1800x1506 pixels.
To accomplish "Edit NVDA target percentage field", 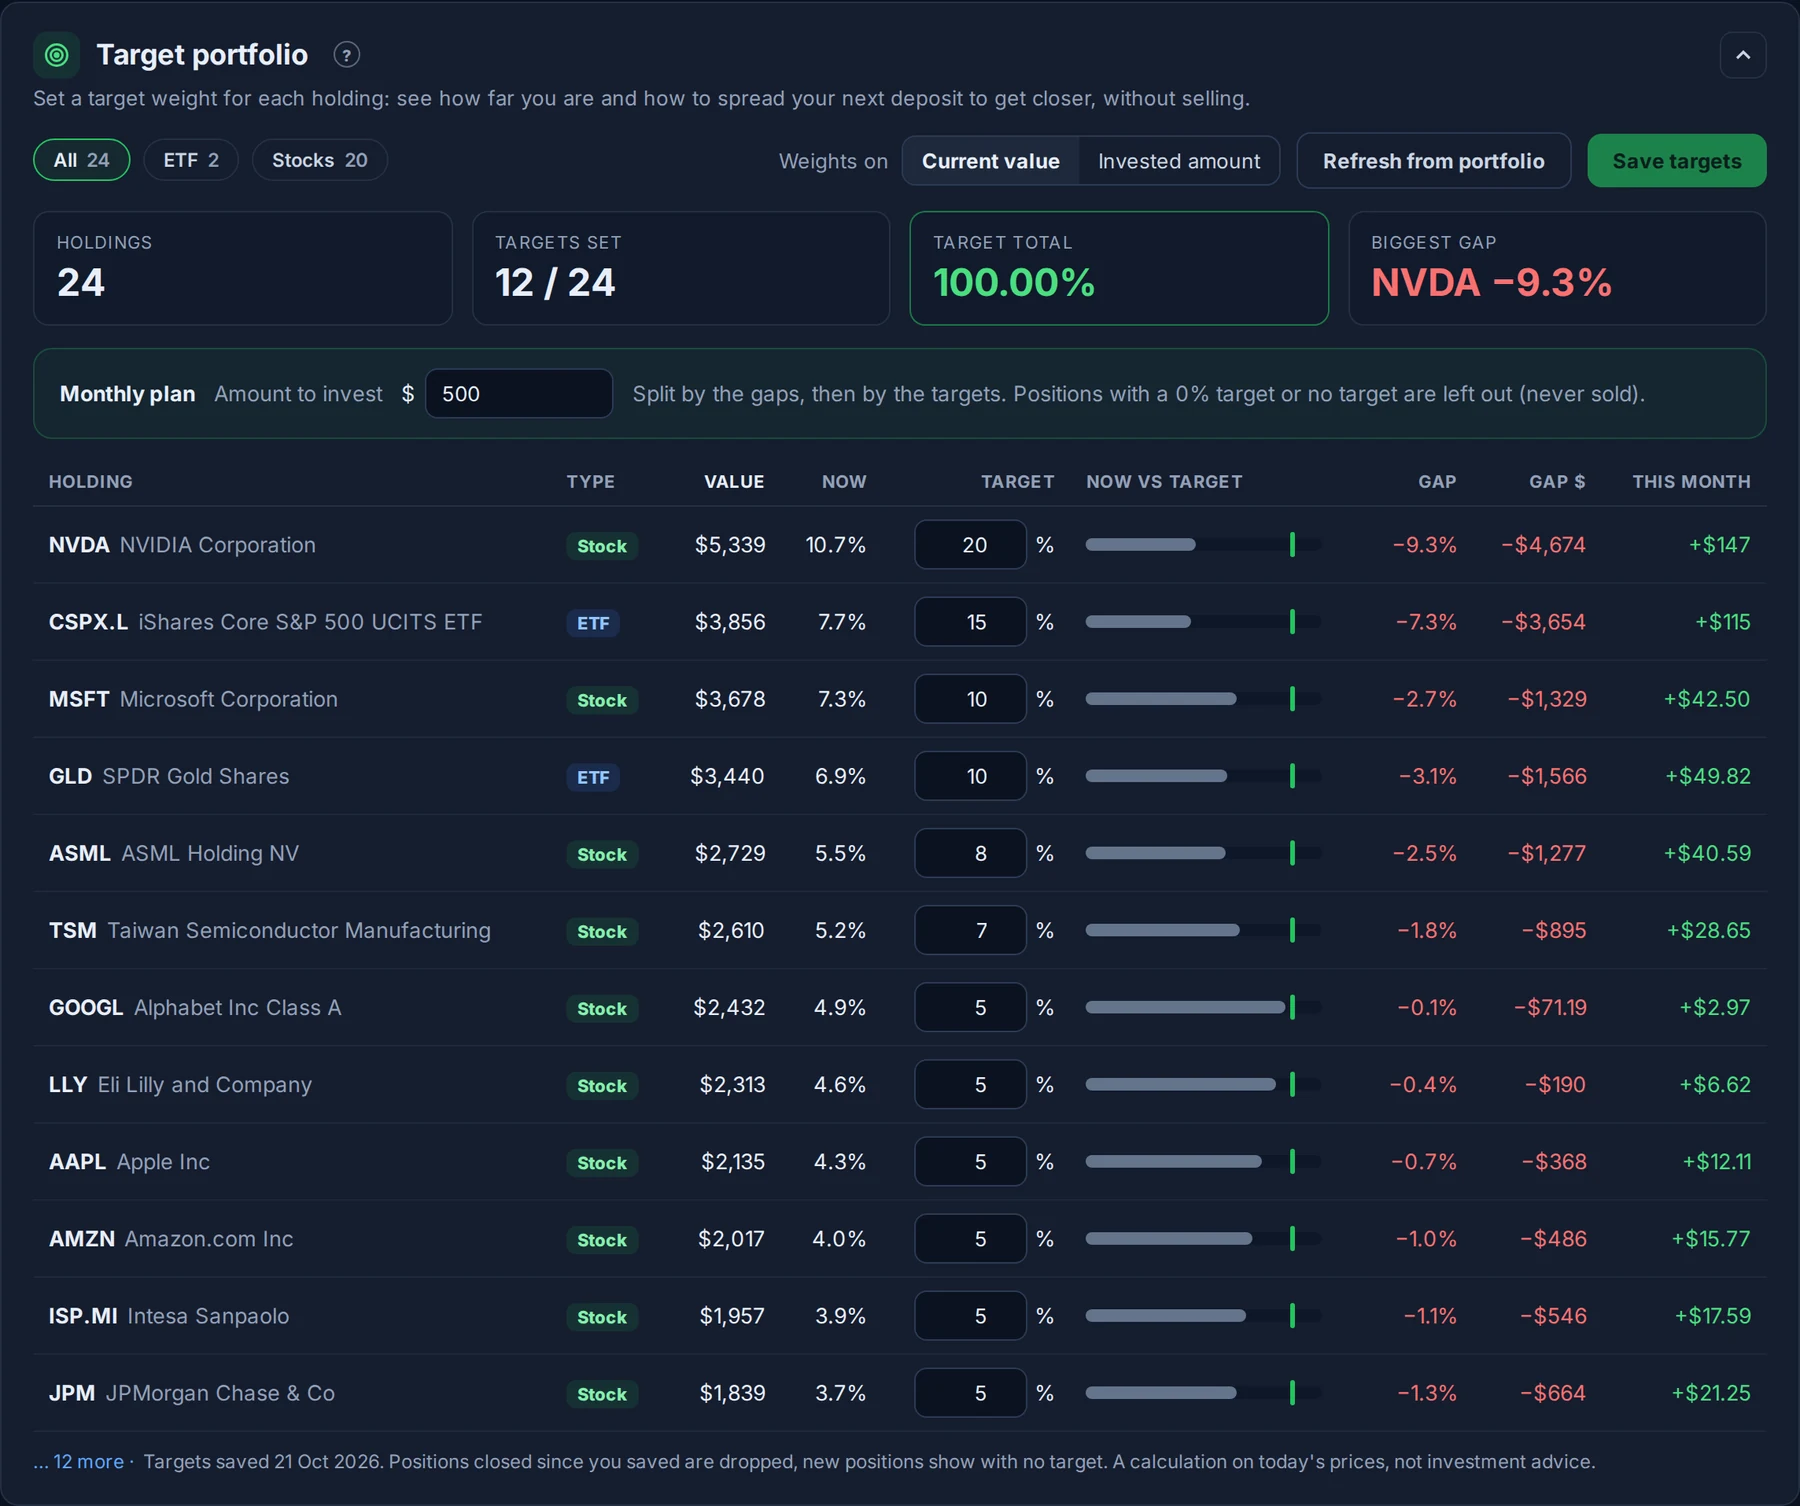I will point(970,545).
